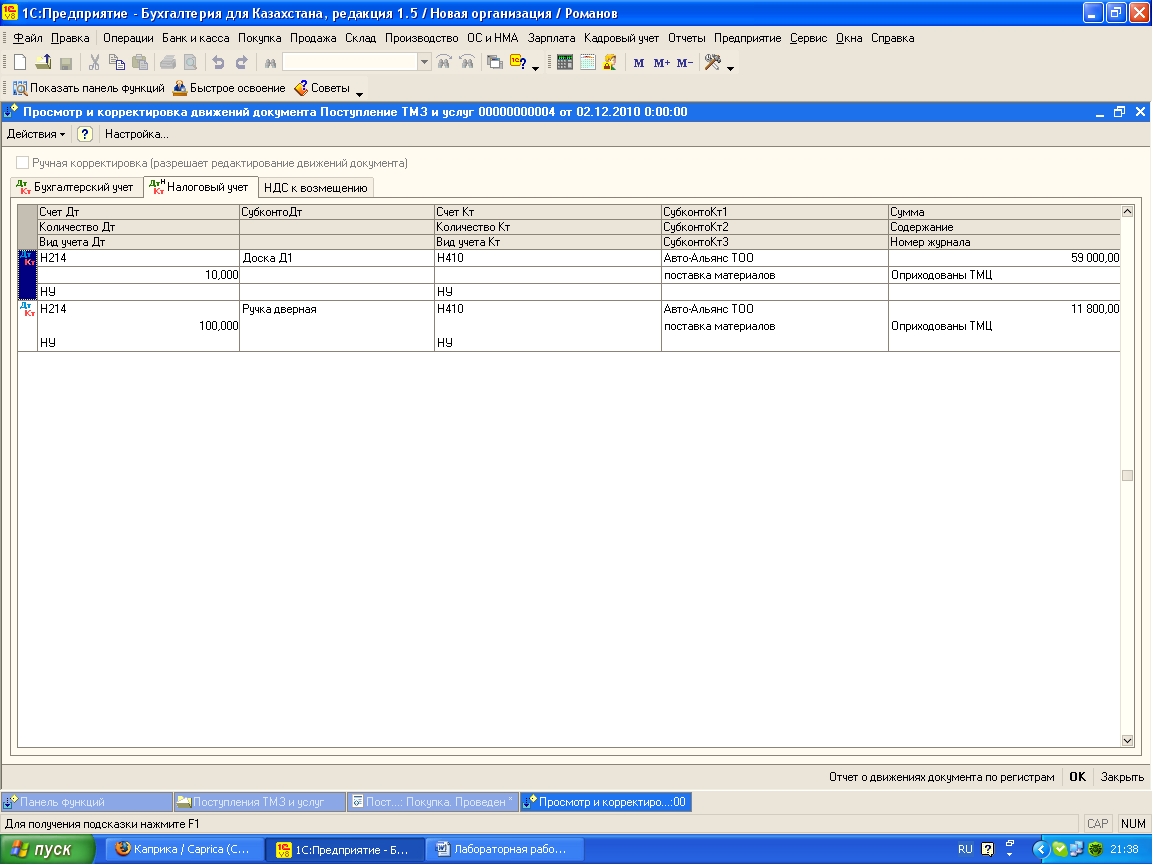
Task: Switch to Панель функций window tab
Action: [87, 802]
